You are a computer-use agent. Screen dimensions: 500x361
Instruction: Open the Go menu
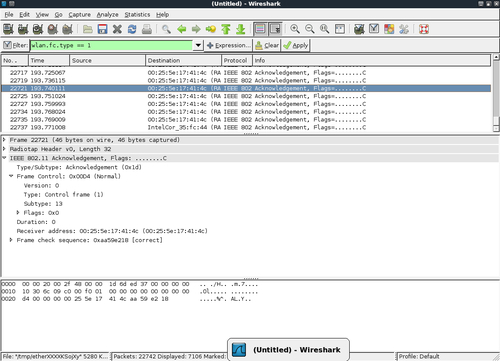pyautogui.click(x=59, y=15)
